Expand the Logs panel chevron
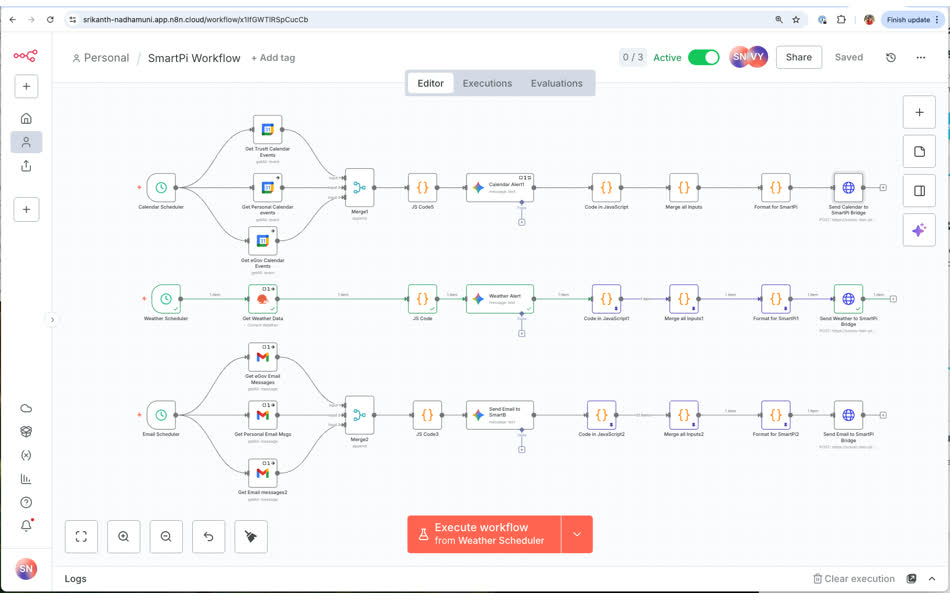Viewport: 950px width, 600px height. pyautogui.click(x=933, y=578)
